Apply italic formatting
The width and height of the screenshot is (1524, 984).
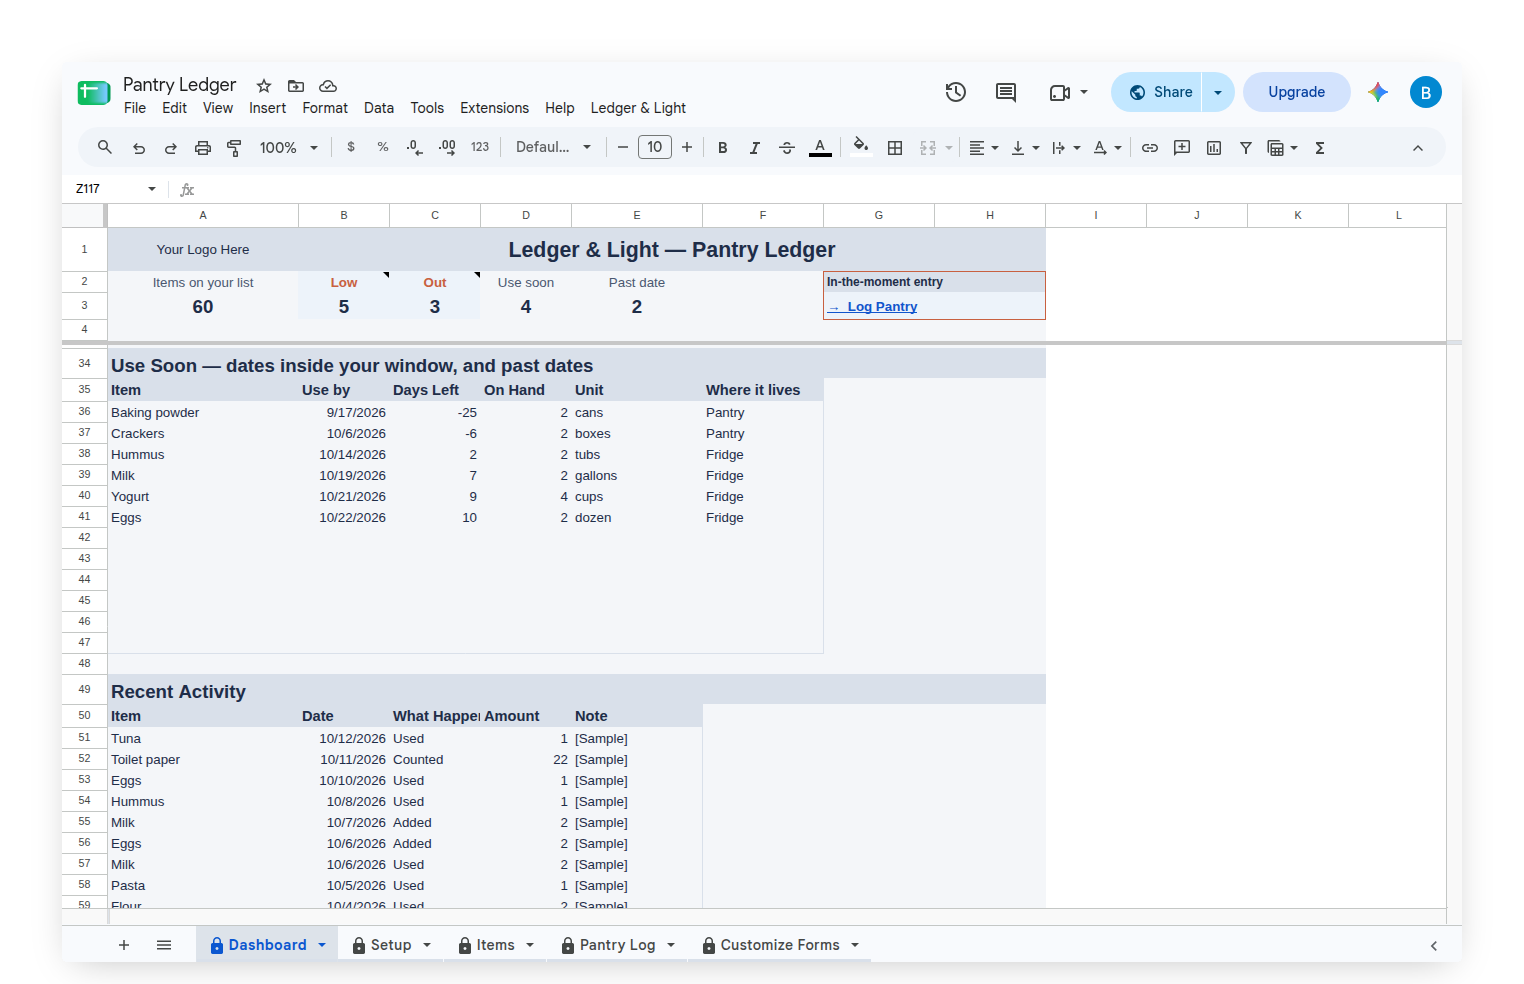pyautogui.click(x=755, y=147)
